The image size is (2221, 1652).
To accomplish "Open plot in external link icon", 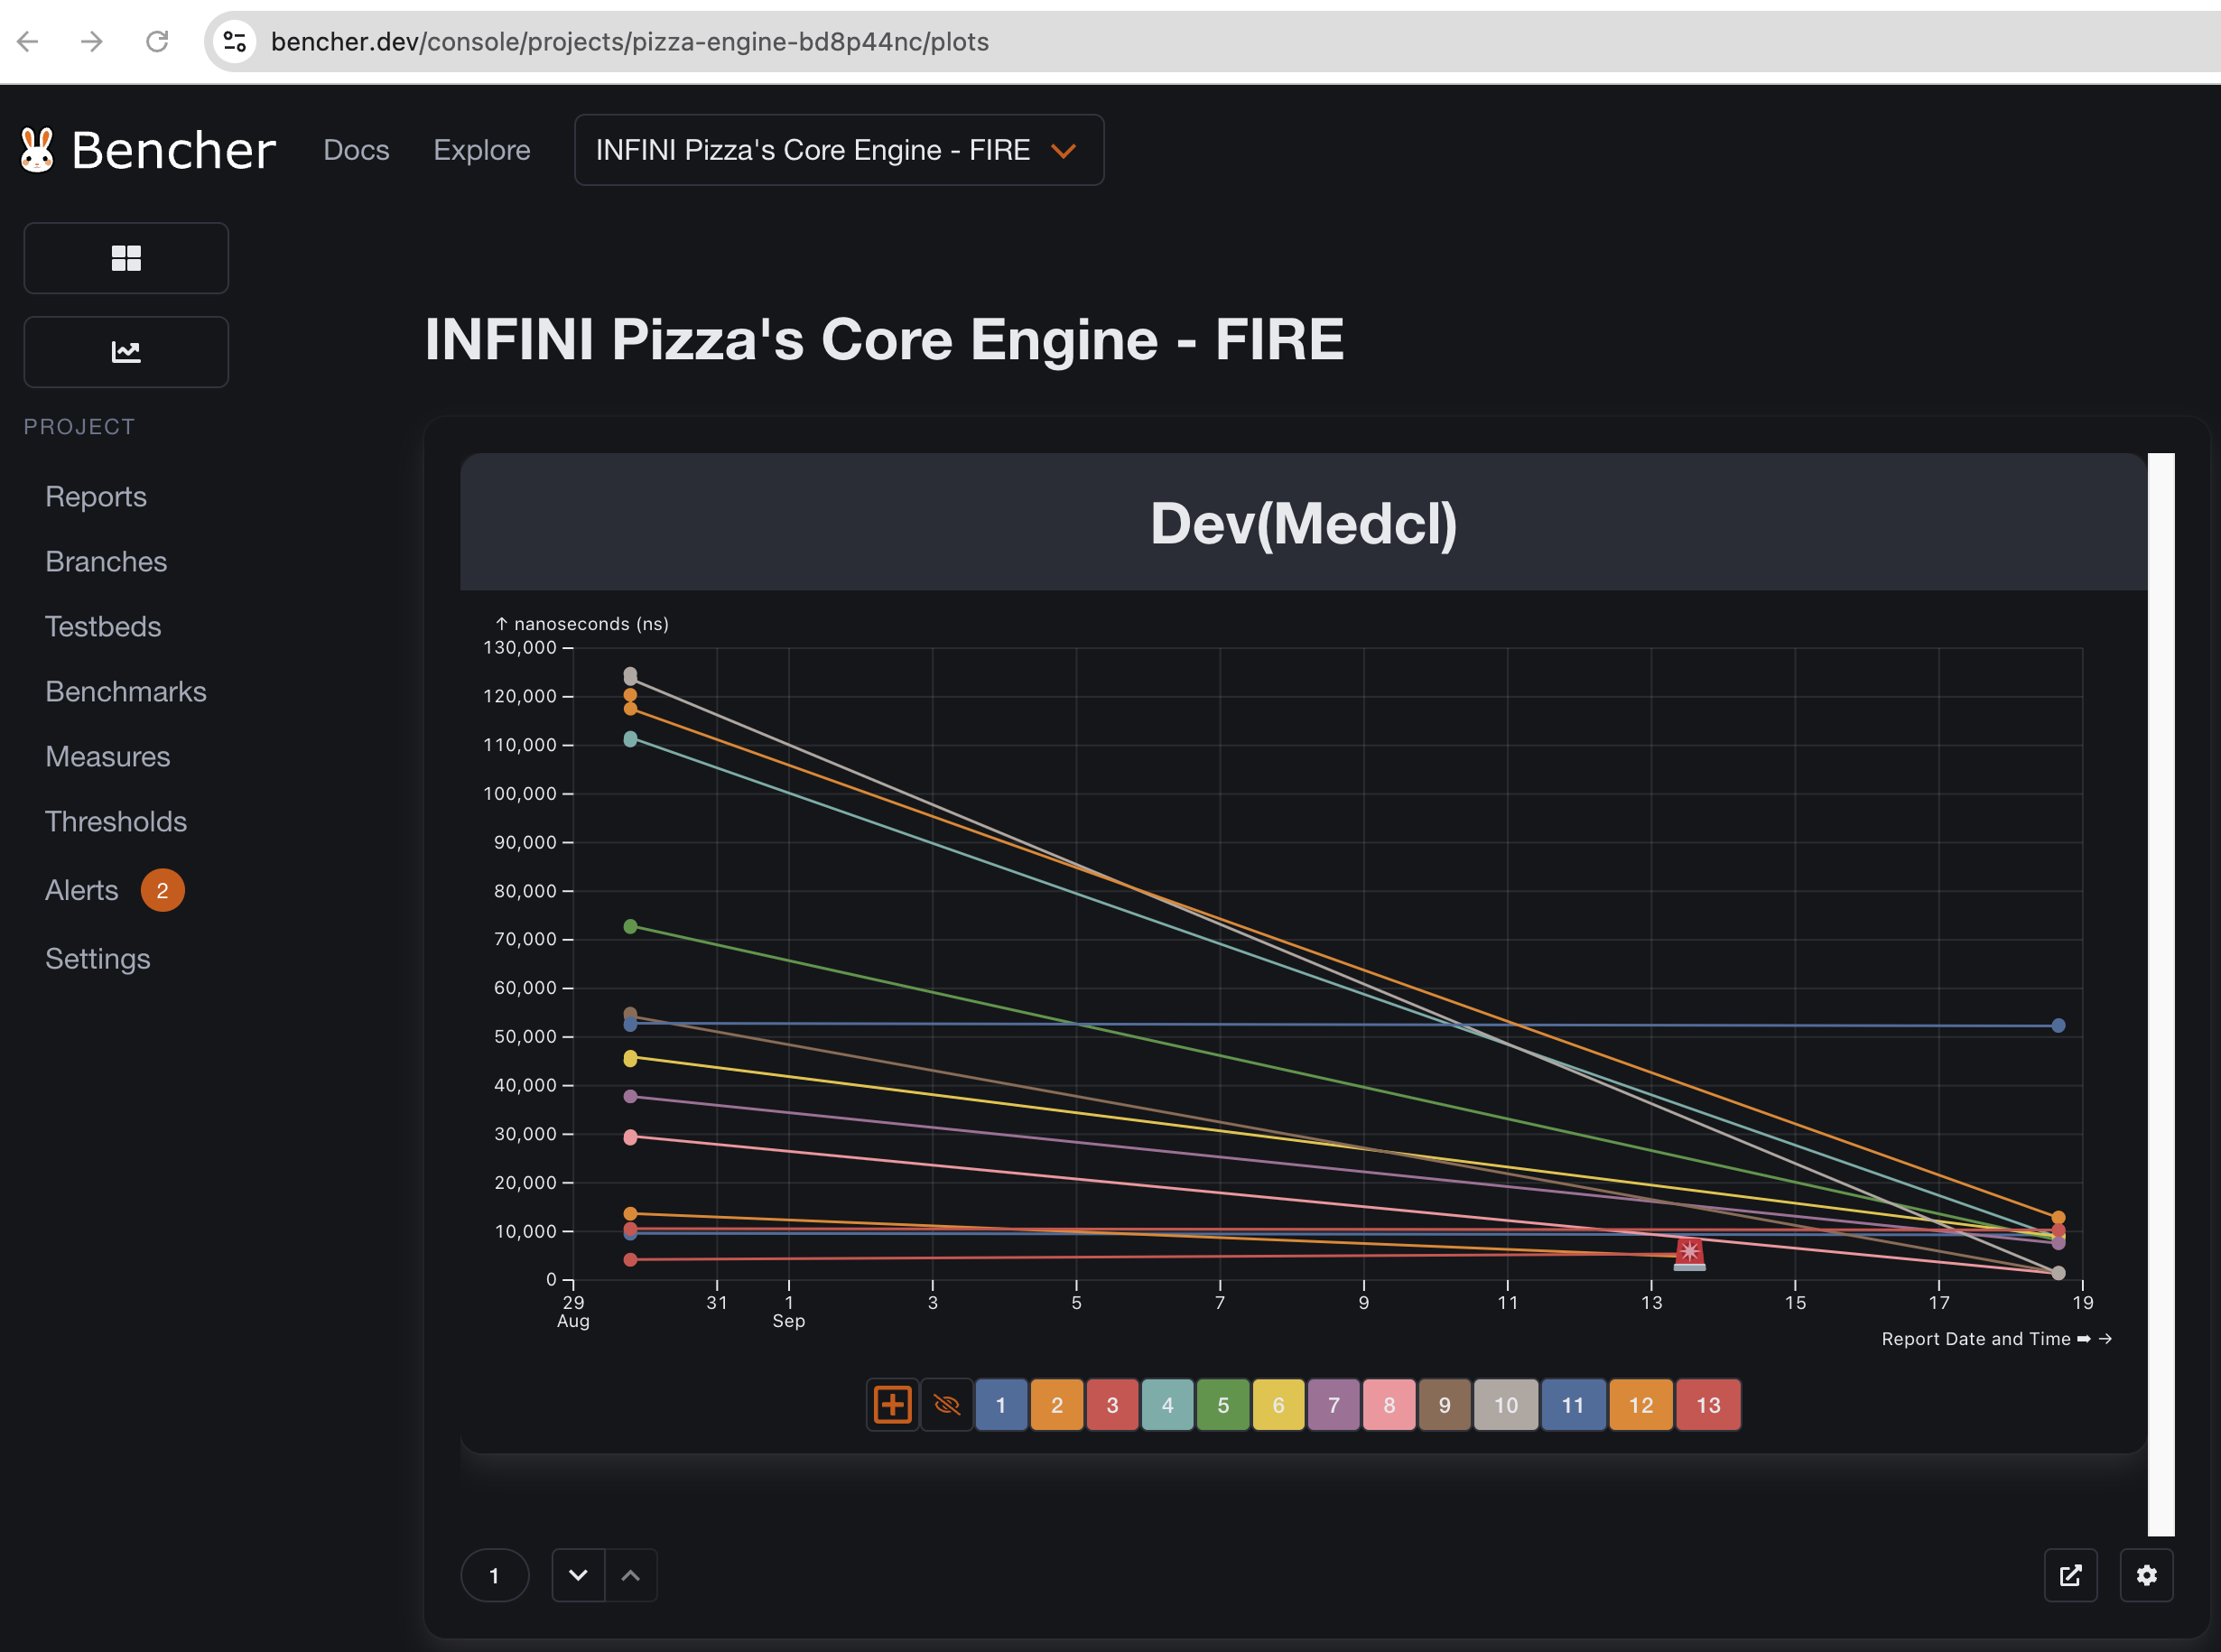I will click(x=2071, y=1576).
